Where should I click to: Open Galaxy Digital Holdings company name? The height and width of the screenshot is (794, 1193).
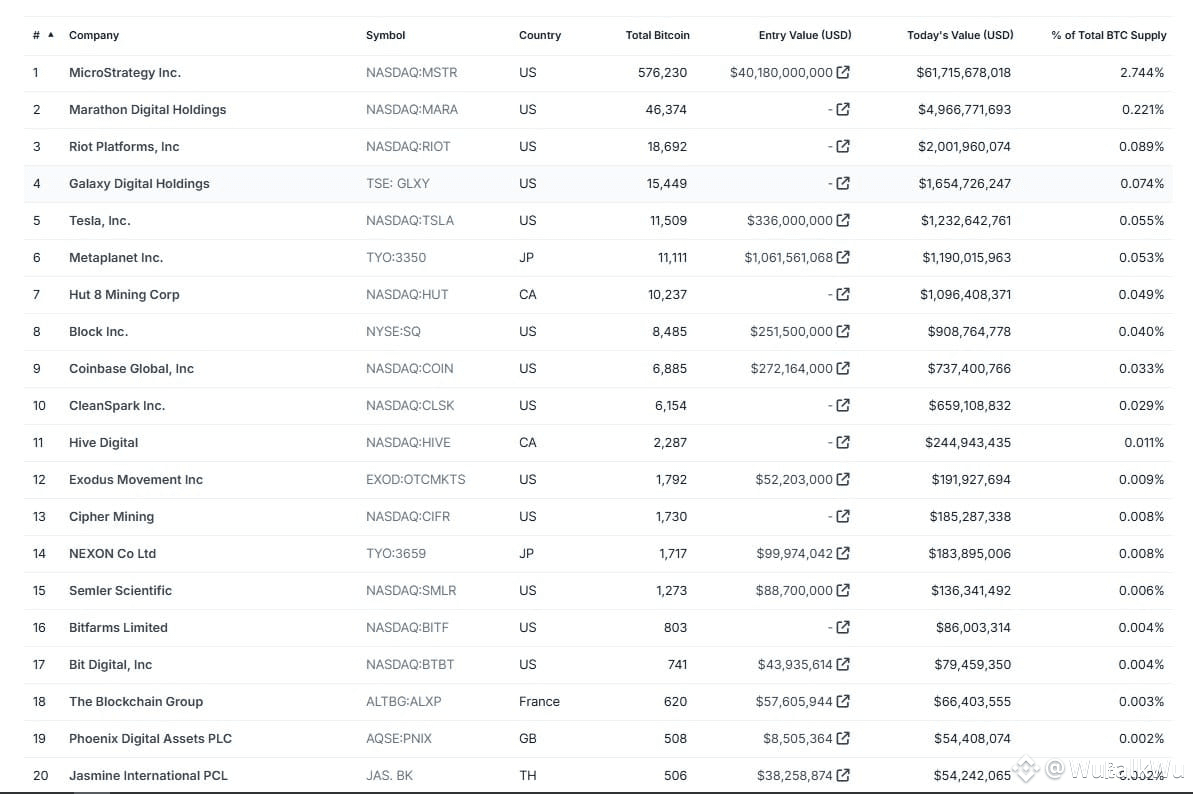pos(139,183)
